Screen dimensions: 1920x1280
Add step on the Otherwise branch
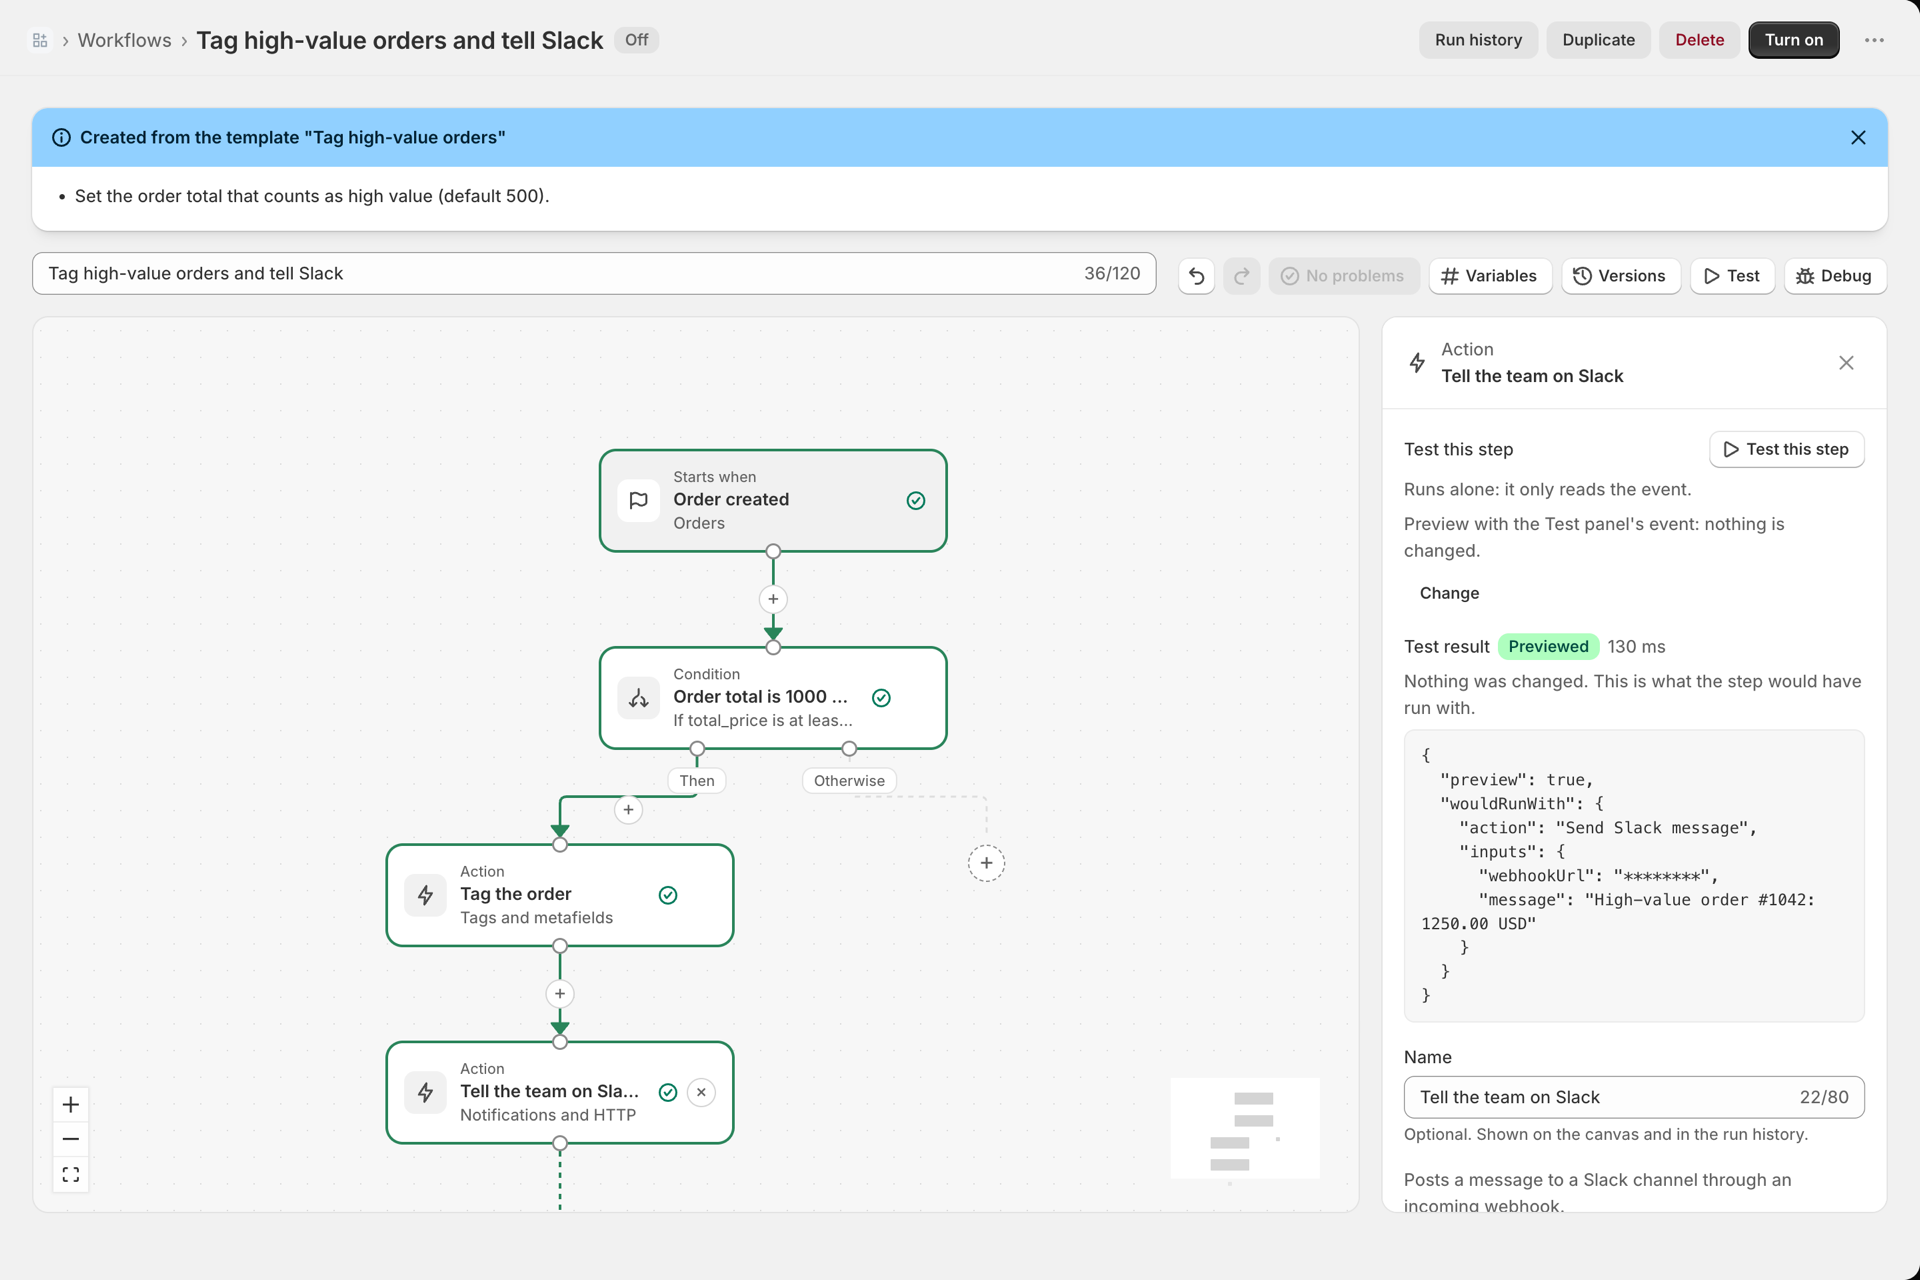click(x=986, y=863)
